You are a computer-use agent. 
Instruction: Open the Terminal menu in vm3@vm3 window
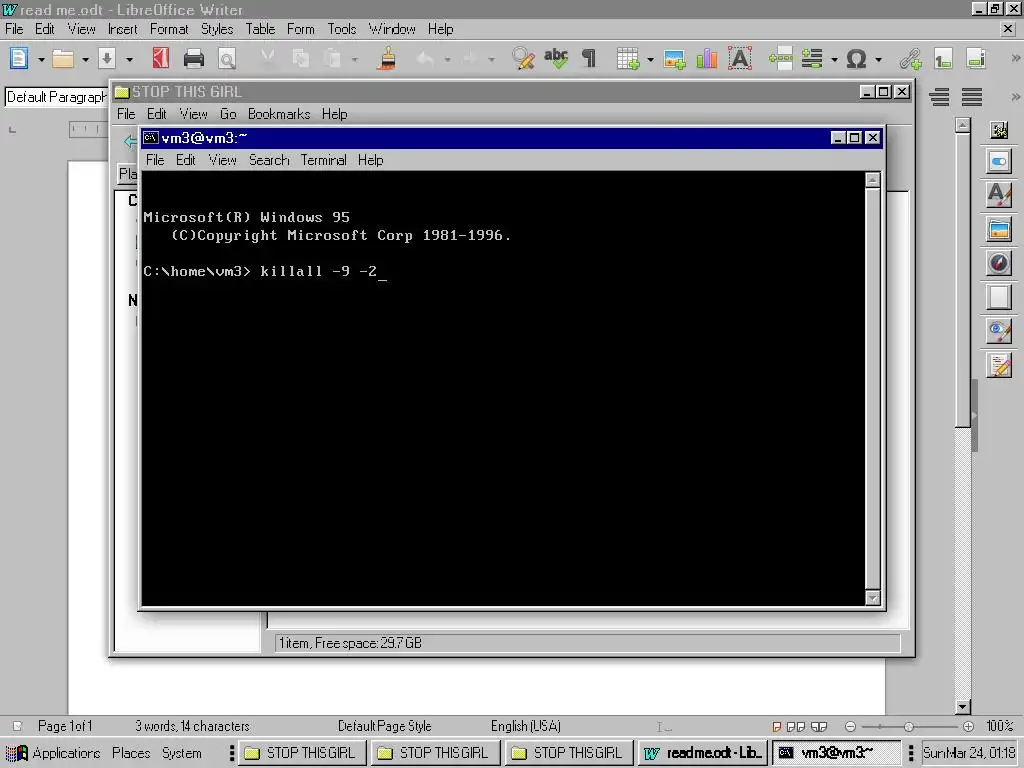(323, 160)
